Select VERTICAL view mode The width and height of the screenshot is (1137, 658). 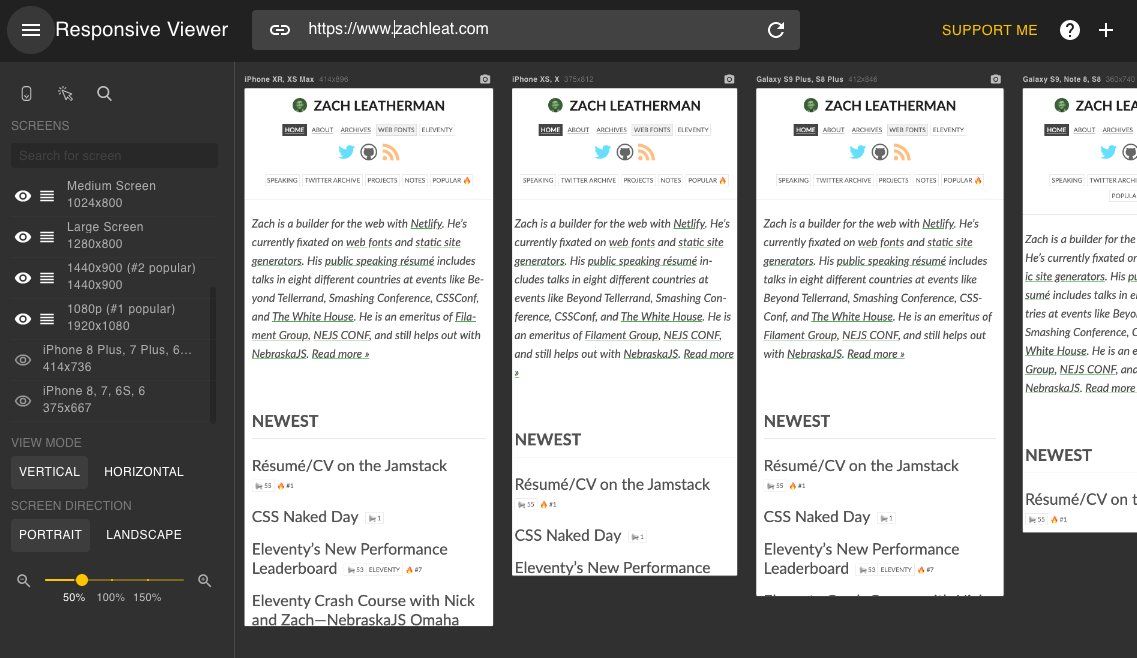click(49, 472)
